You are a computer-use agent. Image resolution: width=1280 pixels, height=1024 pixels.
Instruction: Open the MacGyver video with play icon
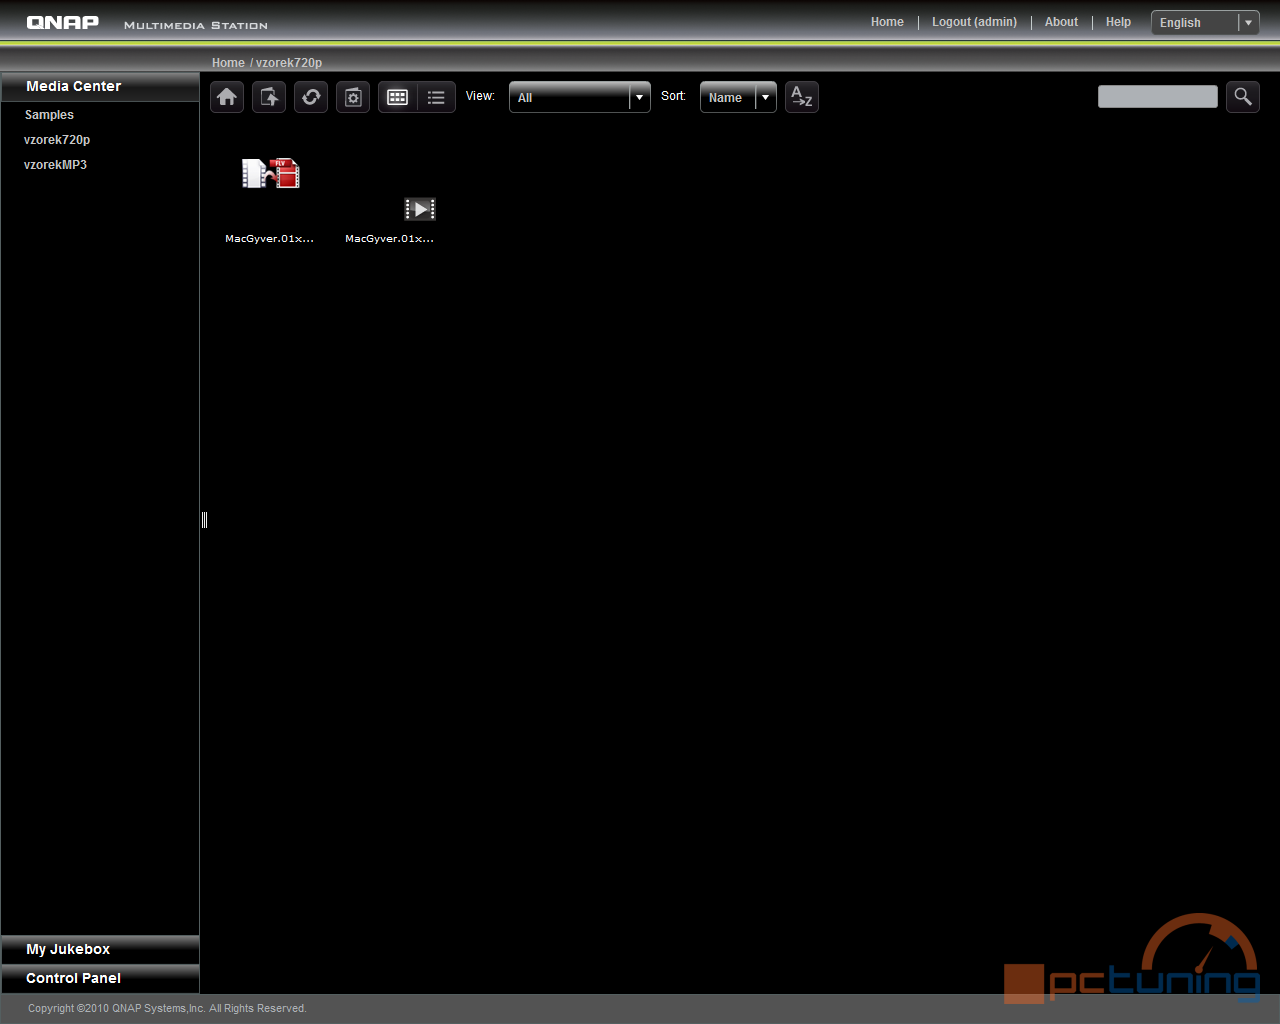click(420, 208)
